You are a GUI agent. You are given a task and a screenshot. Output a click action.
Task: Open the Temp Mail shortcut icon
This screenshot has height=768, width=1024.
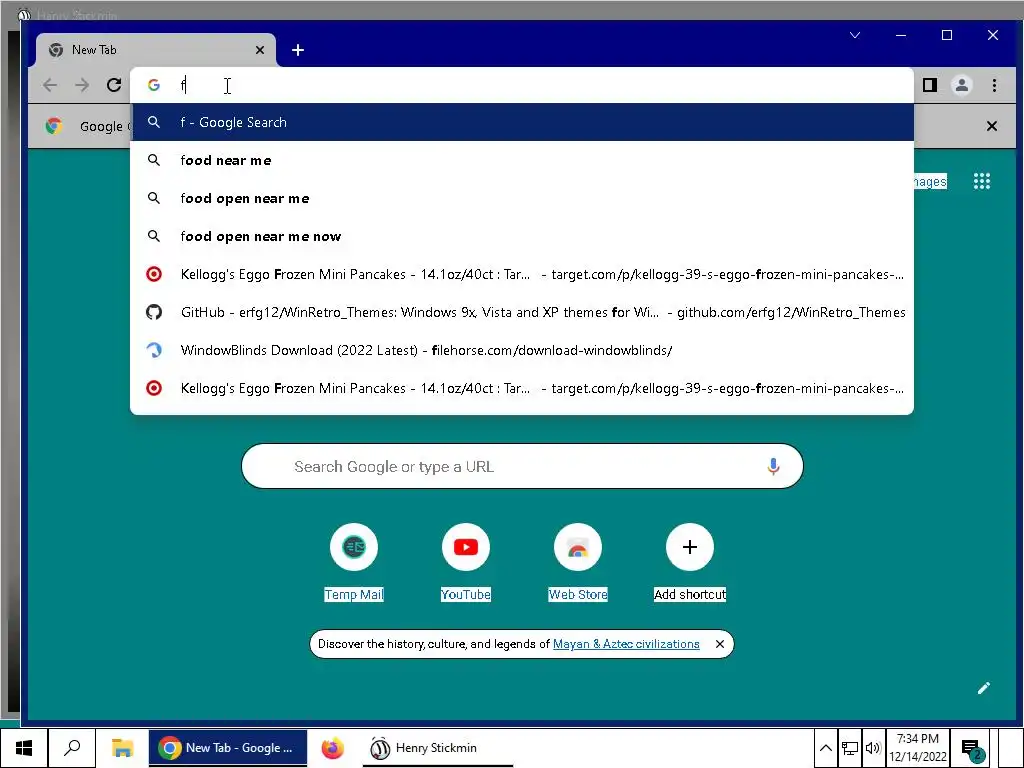(354, 547)
